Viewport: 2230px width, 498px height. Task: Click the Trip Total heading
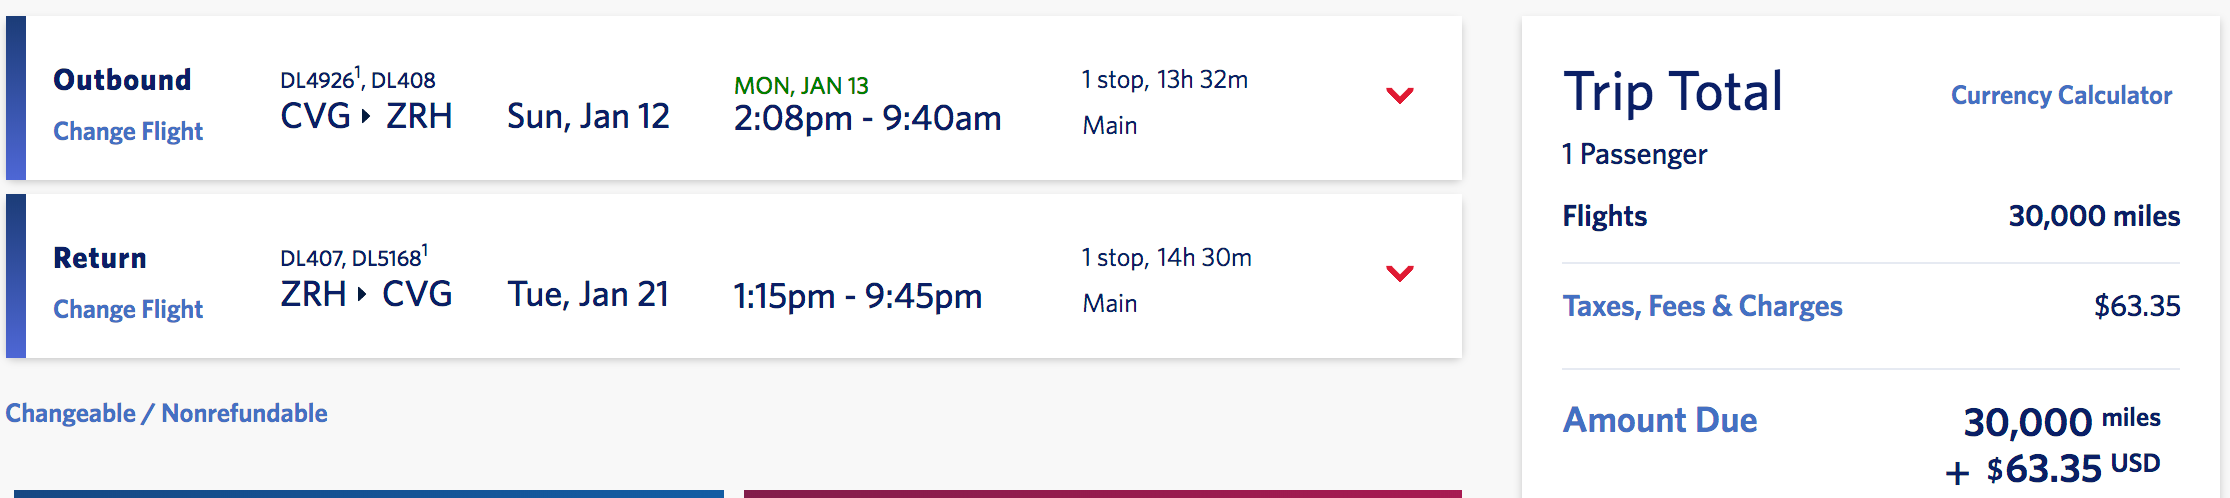click(1673, 92)
